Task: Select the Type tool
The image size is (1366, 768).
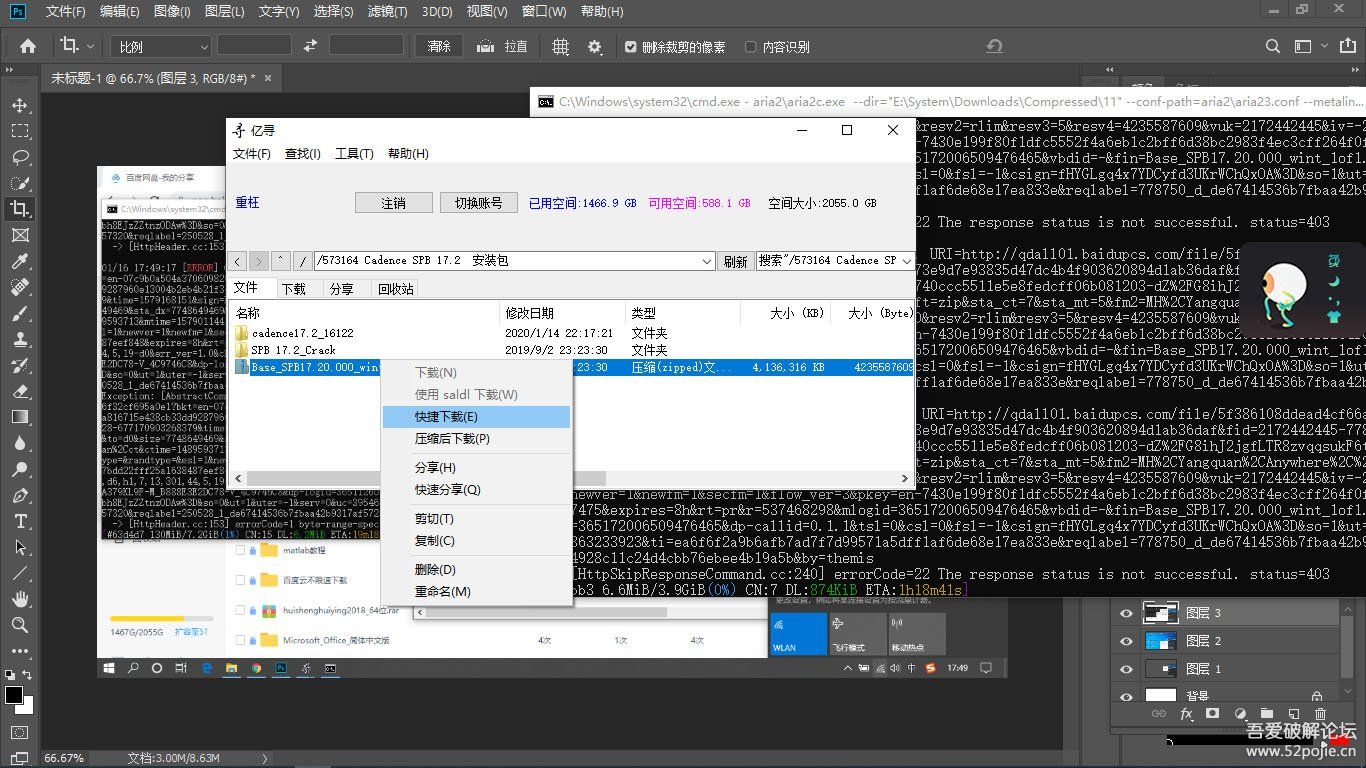Action: click(20, 521)
